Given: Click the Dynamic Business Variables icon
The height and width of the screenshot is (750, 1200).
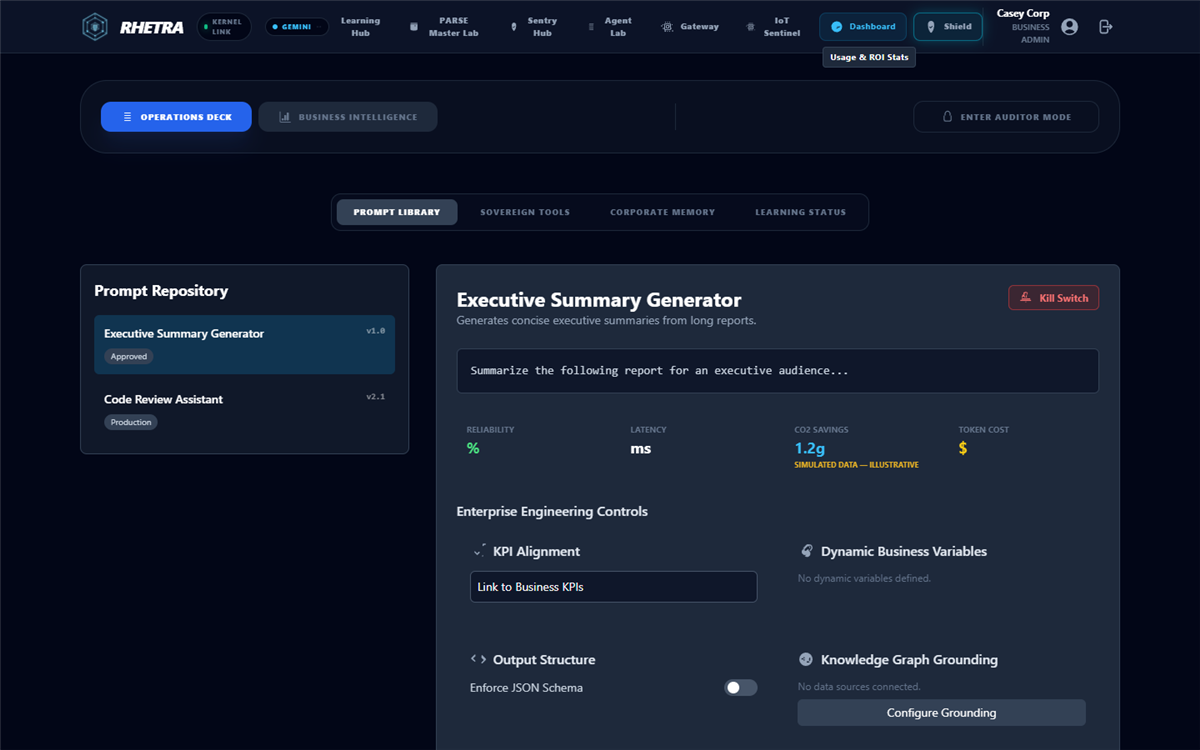Looking at the screenshot, I should coord(806,551).
